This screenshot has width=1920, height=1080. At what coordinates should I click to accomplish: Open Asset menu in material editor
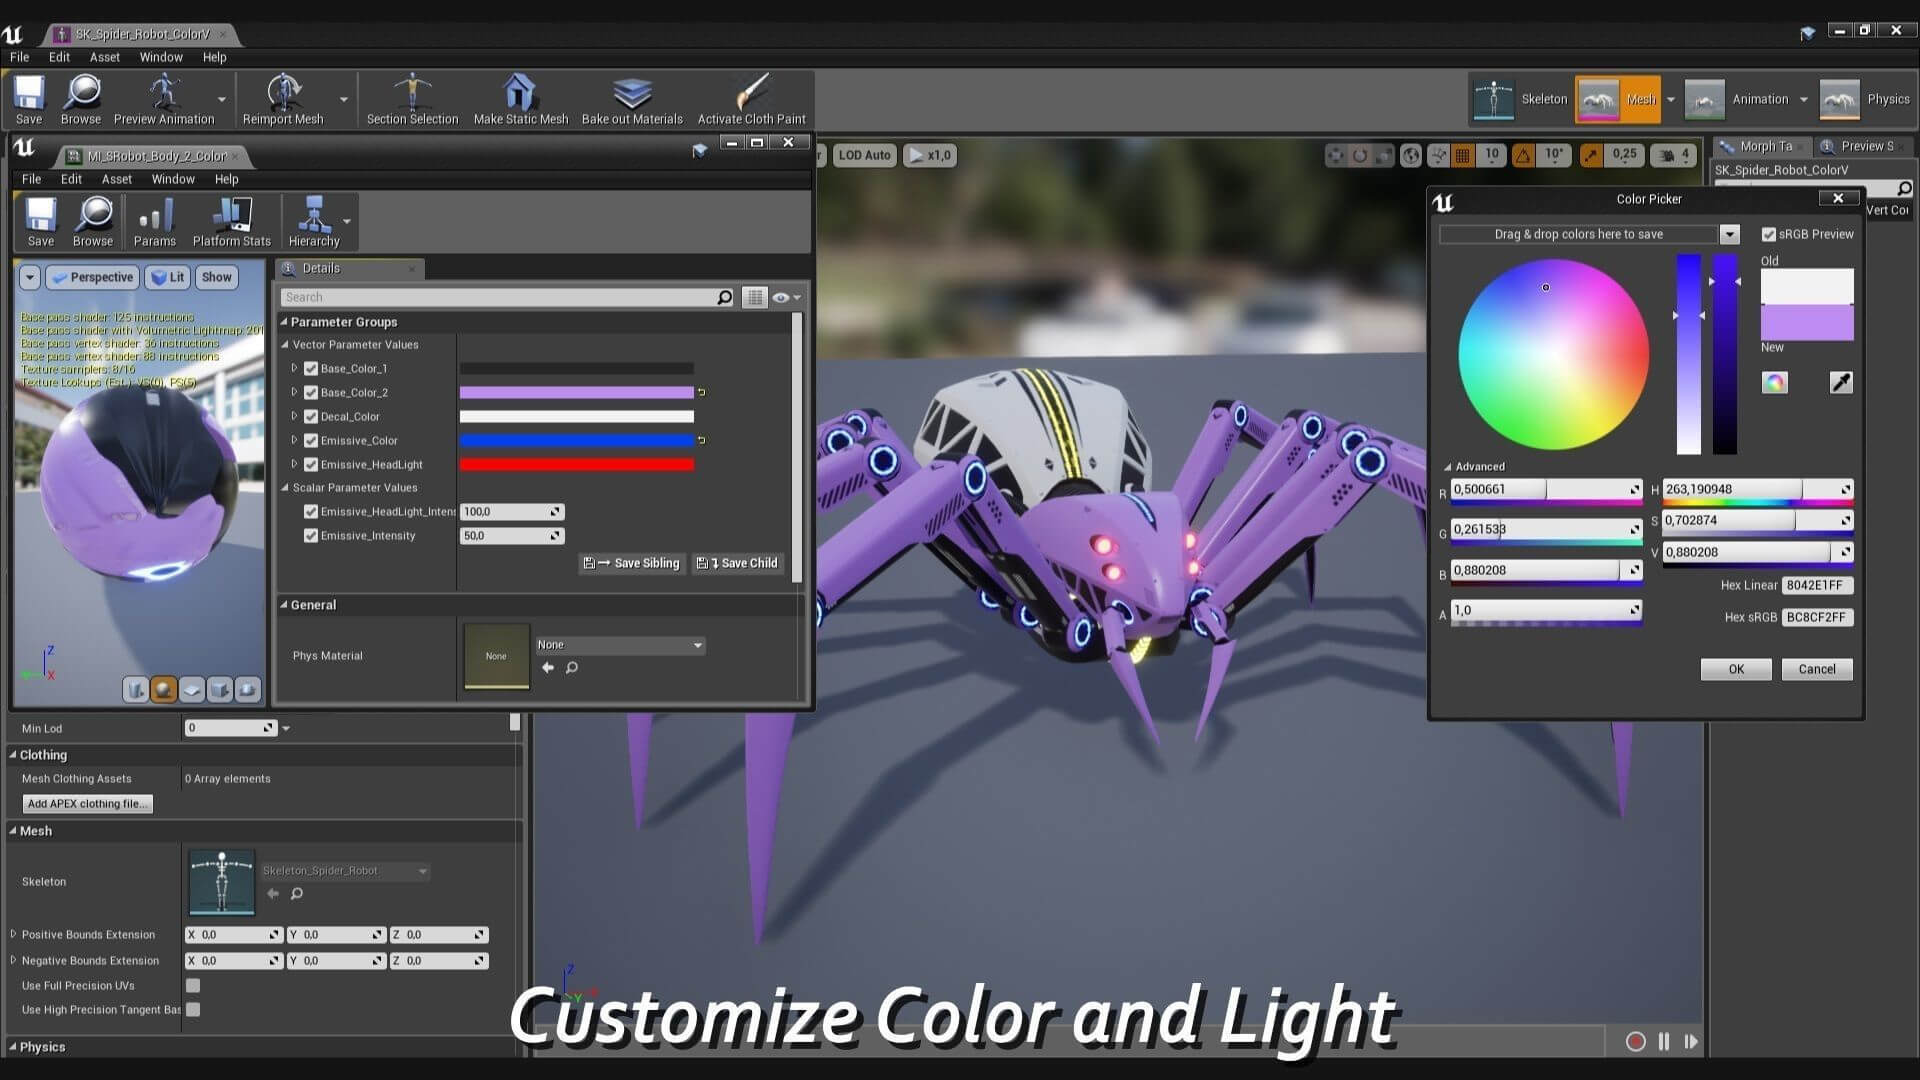coord(116,179)
